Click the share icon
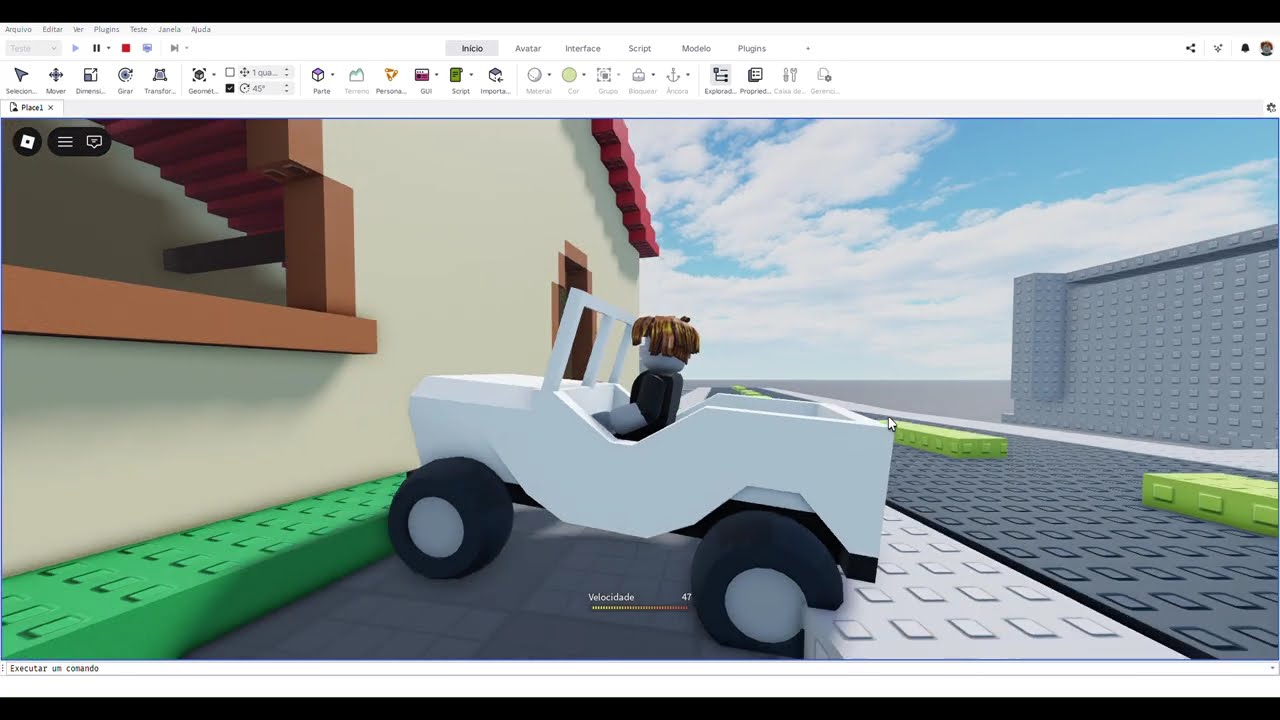Image resolution: width=1280 pixels, height=720 pixels. point(1190,48)
